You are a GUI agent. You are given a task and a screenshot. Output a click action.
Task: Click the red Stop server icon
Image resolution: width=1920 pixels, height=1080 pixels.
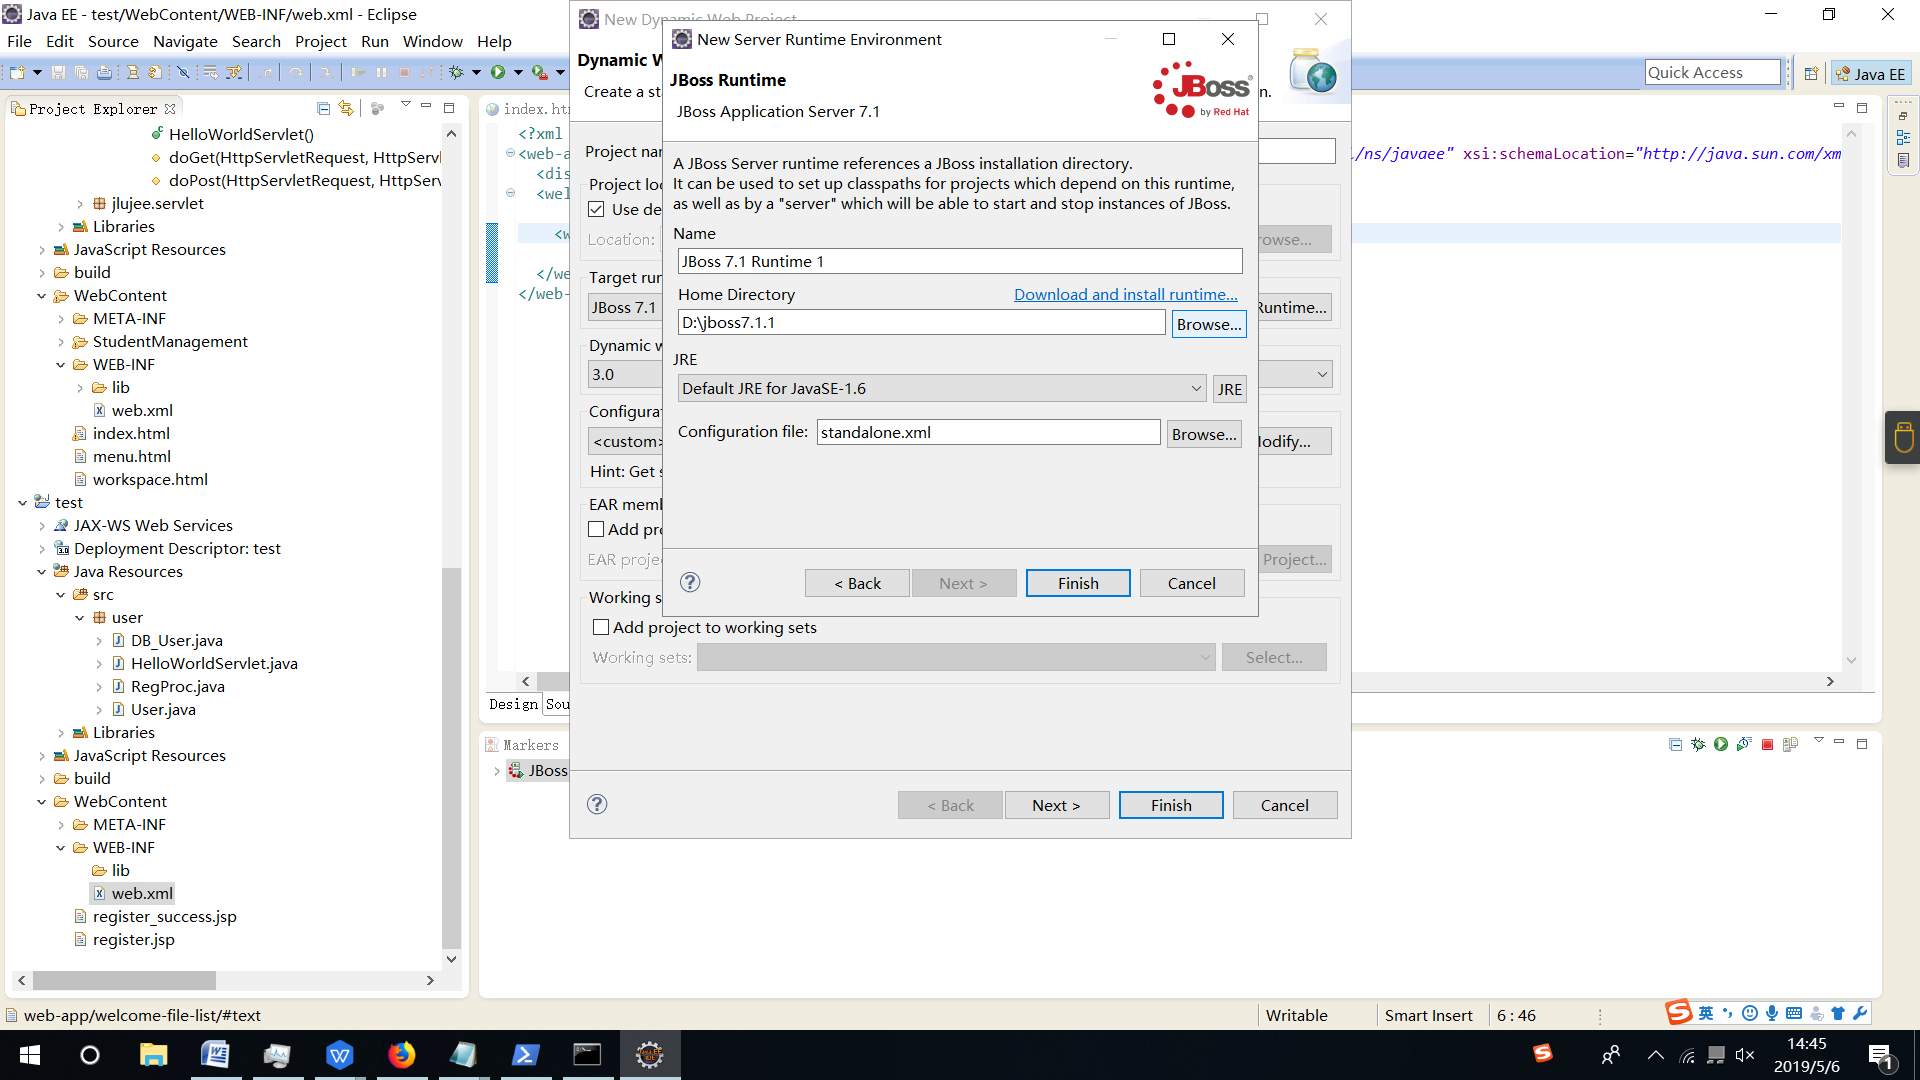point(1767,744)
